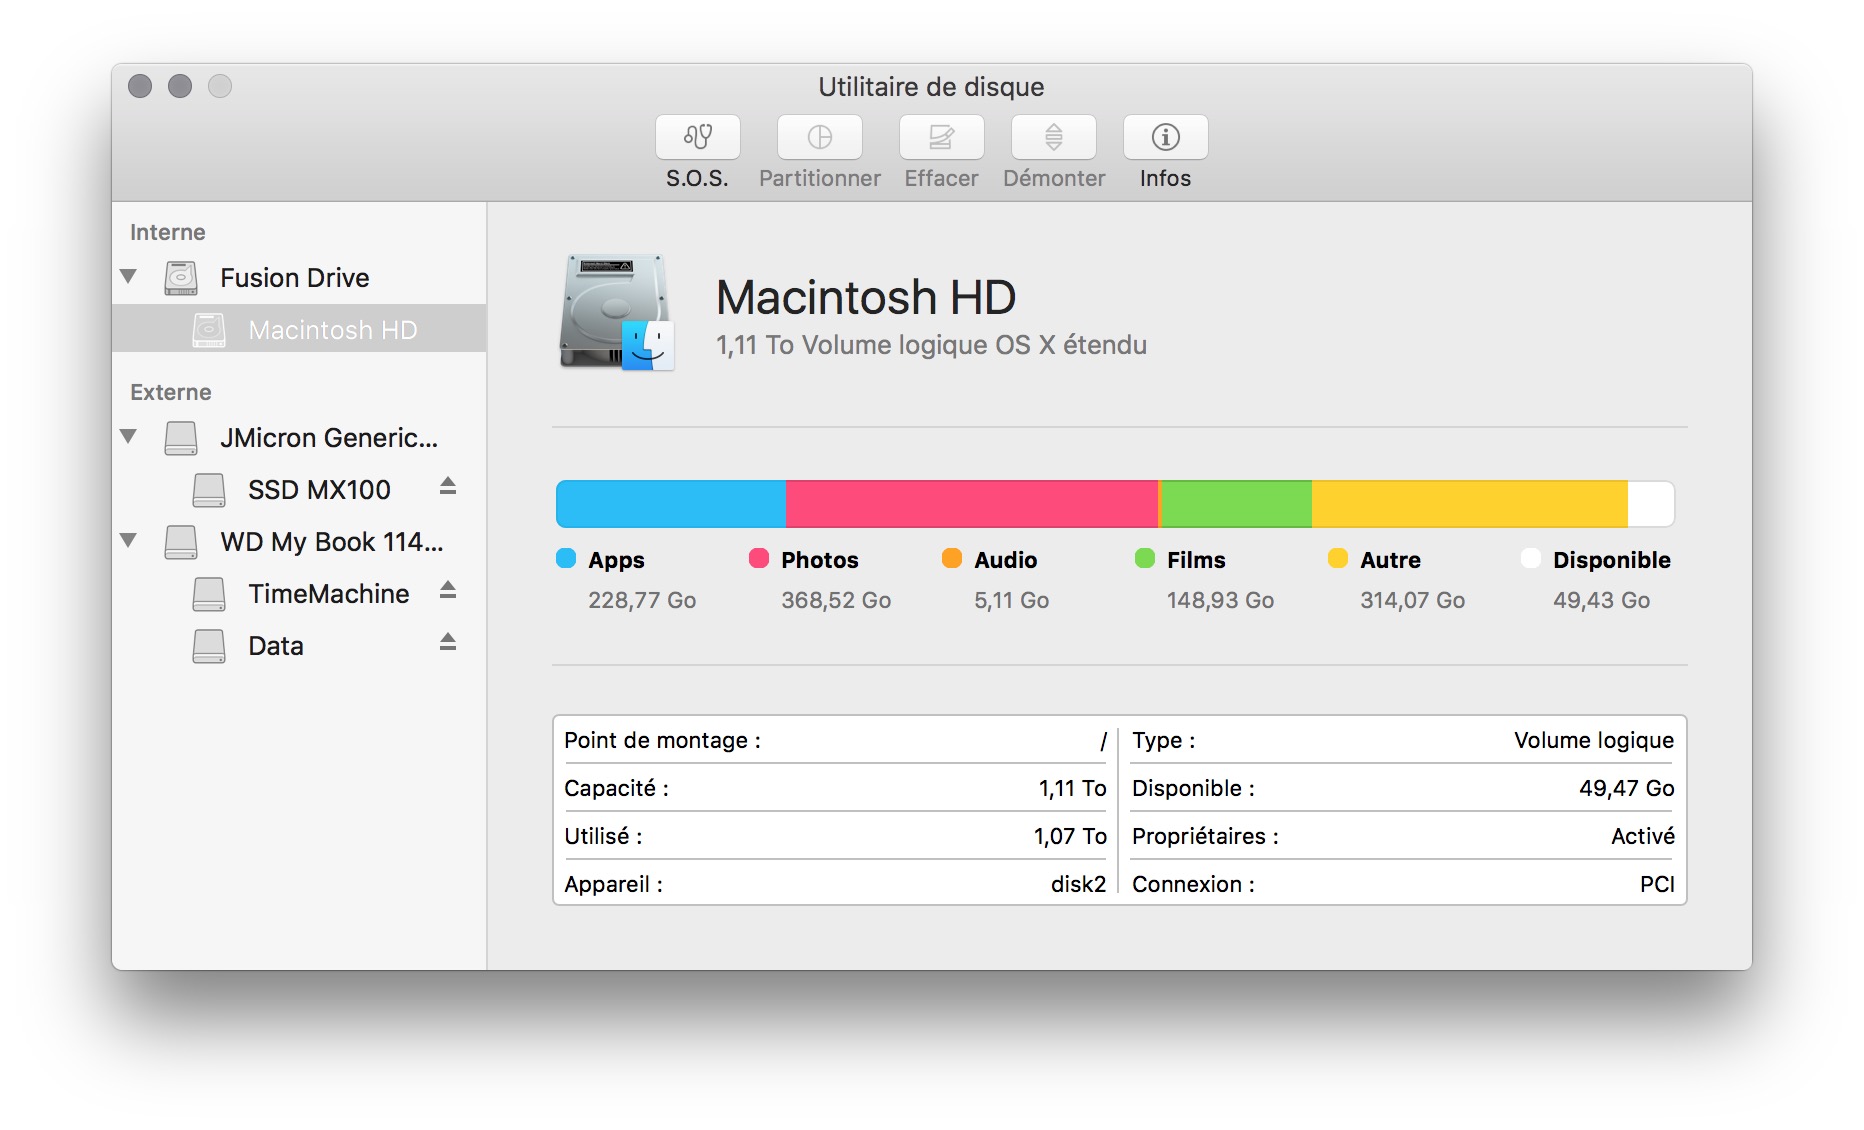
Task: Click the Photos legend pink dot
Action: pos(759,558)
